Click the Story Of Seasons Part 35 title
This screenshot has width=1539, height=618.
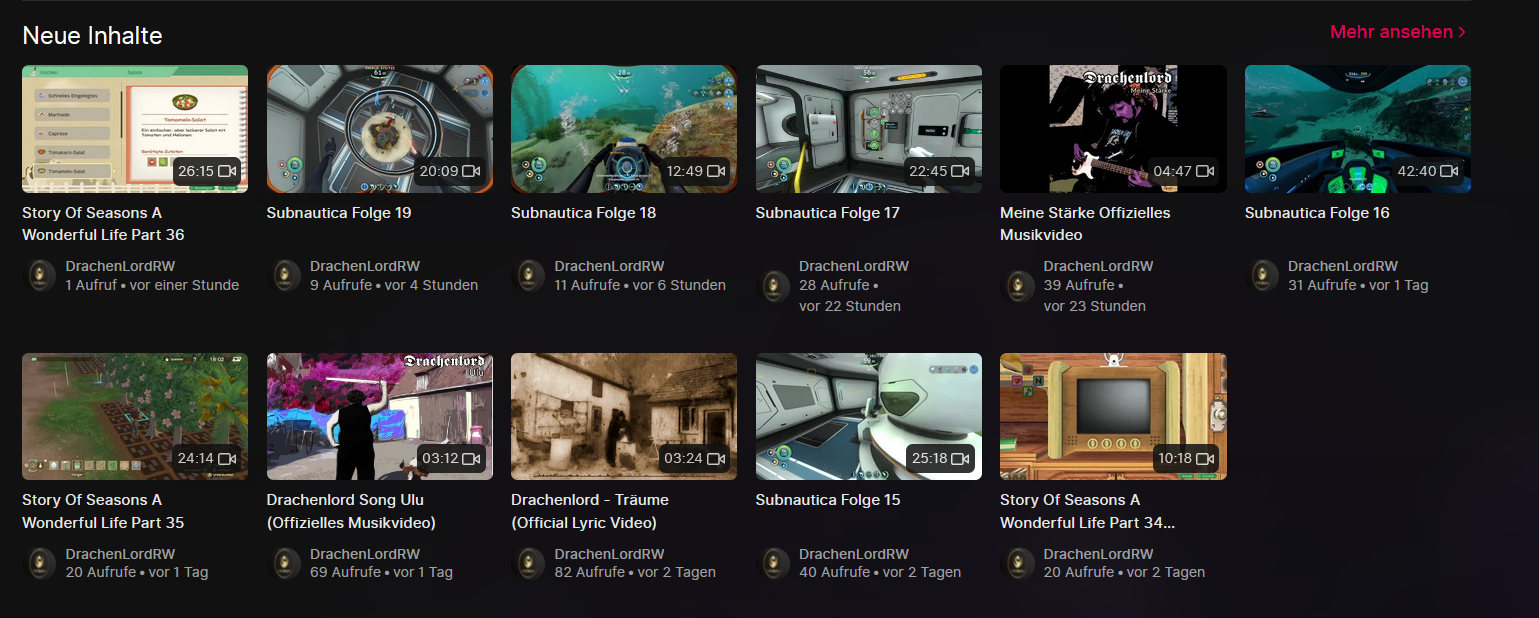(x=103, y=511)
